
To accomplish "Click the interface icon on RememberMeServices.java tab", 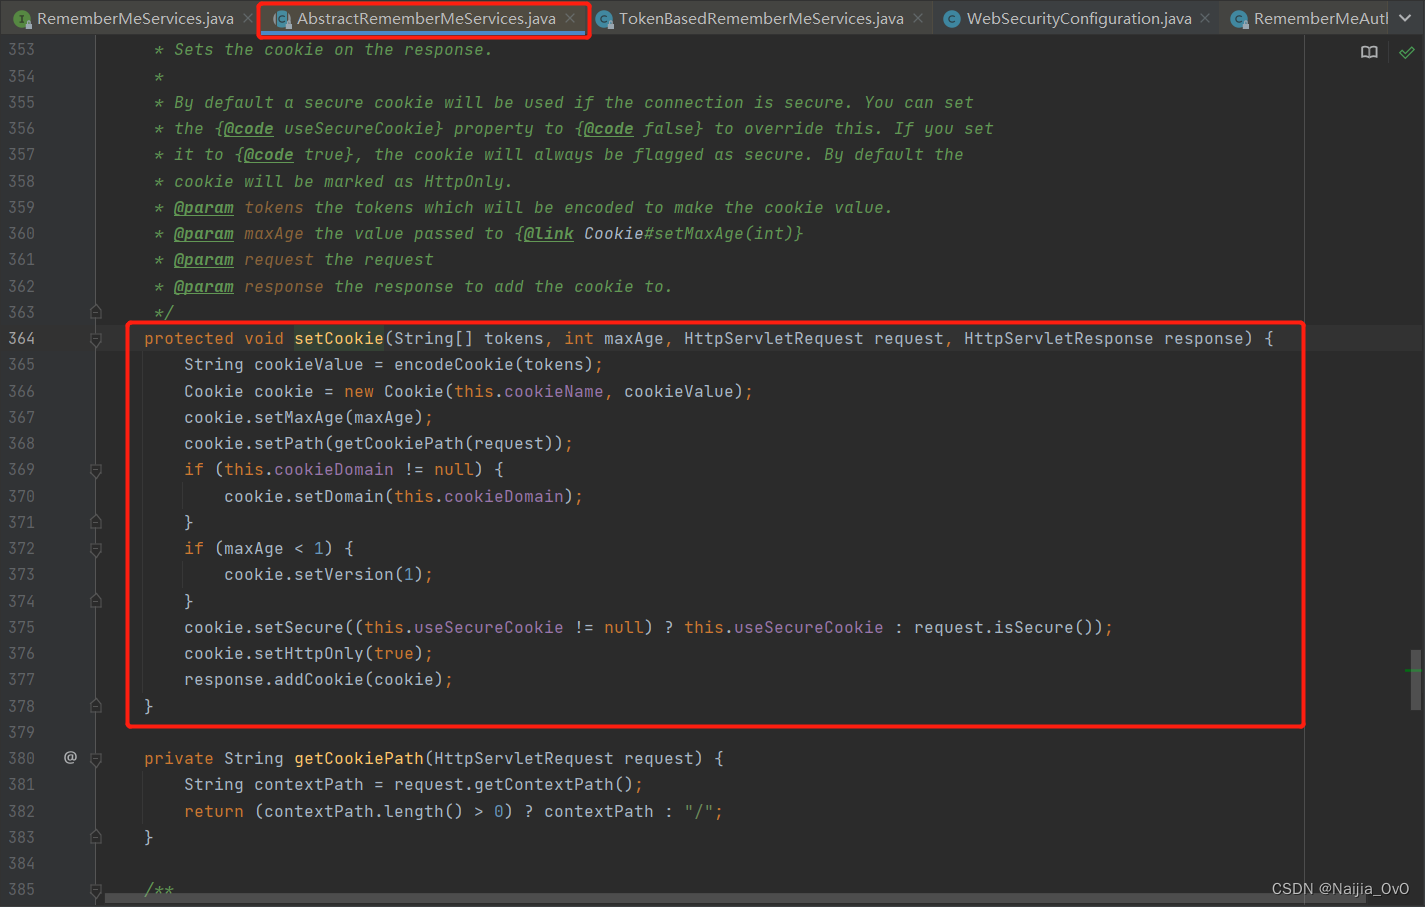I will coord(22,19).
